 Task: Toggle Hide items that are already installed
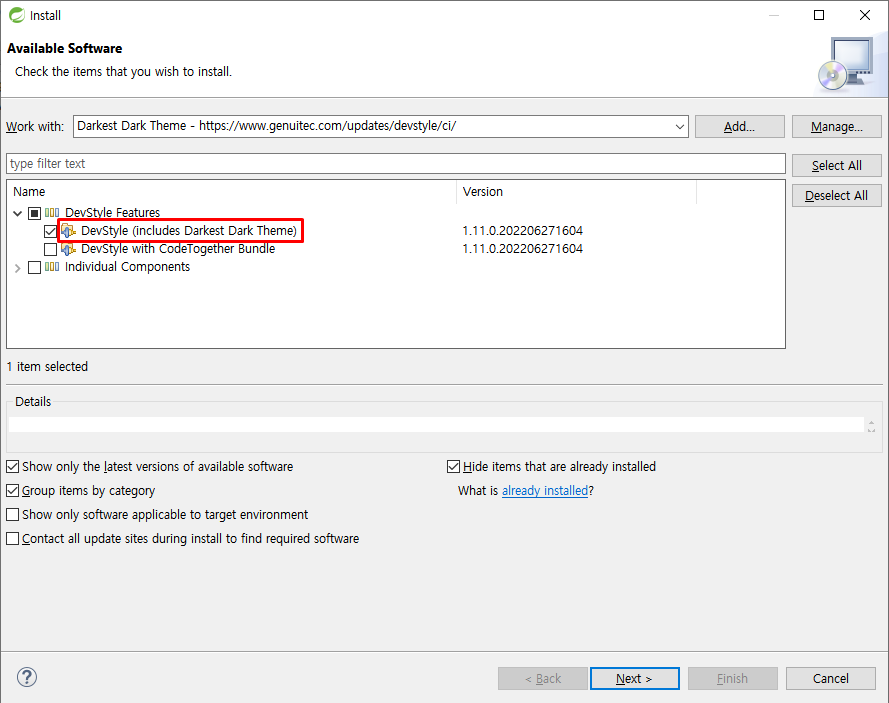tap(453, 467)
